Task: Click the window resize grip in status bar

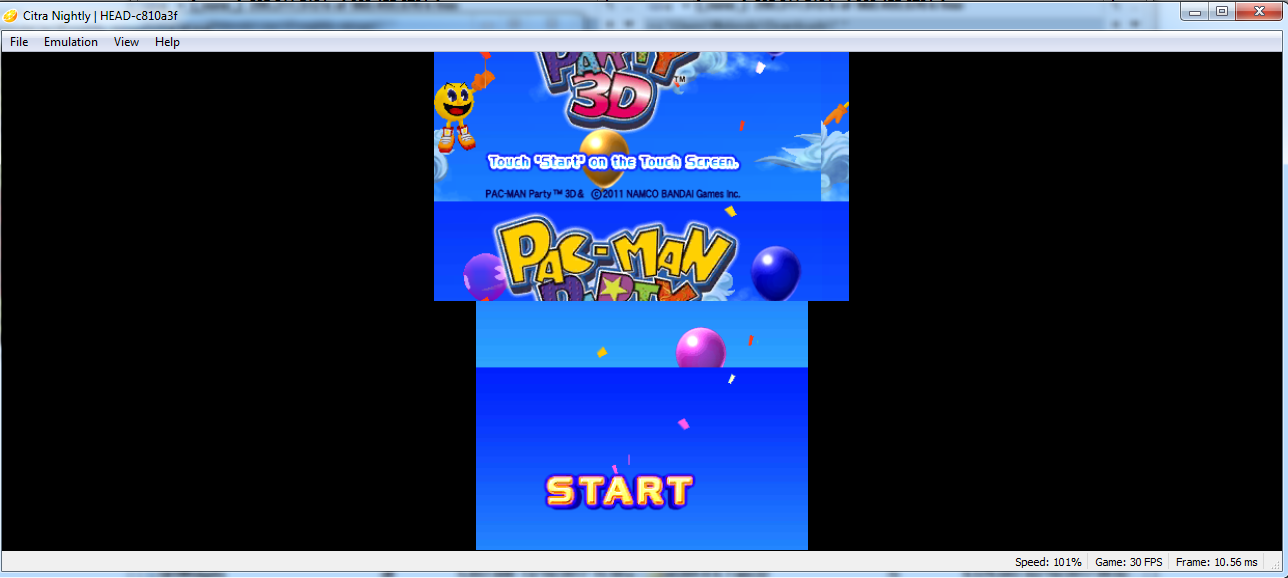Action: (x=1275, y=564)
